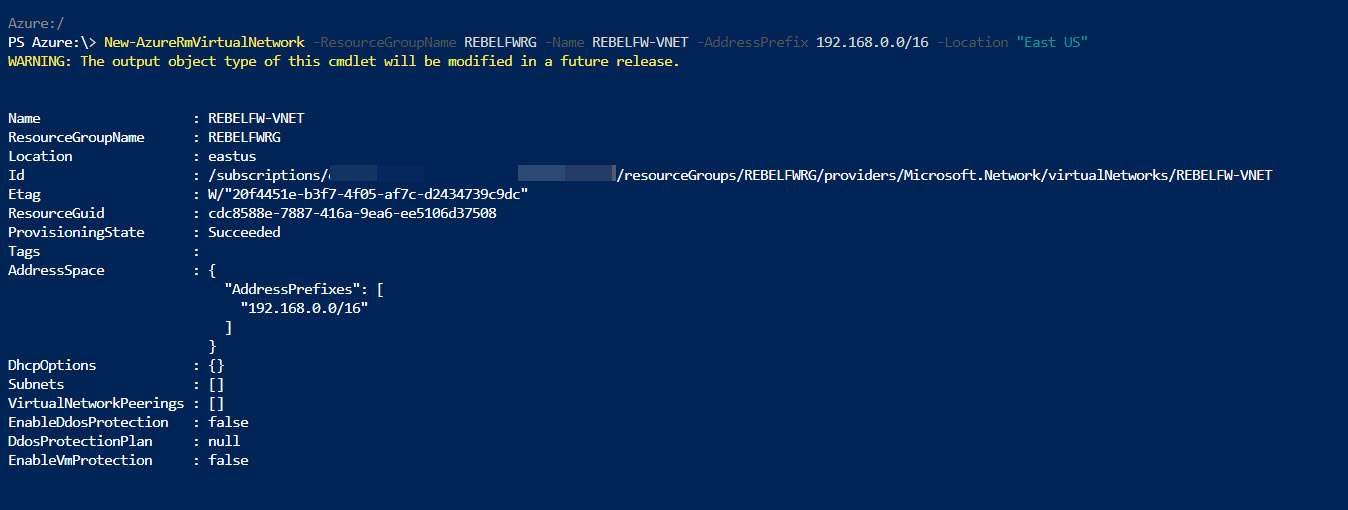Click the ResourceGuid value cdc8588e-7887-416a-9ea6-ee5106d37508

click(x=352, y=213)
